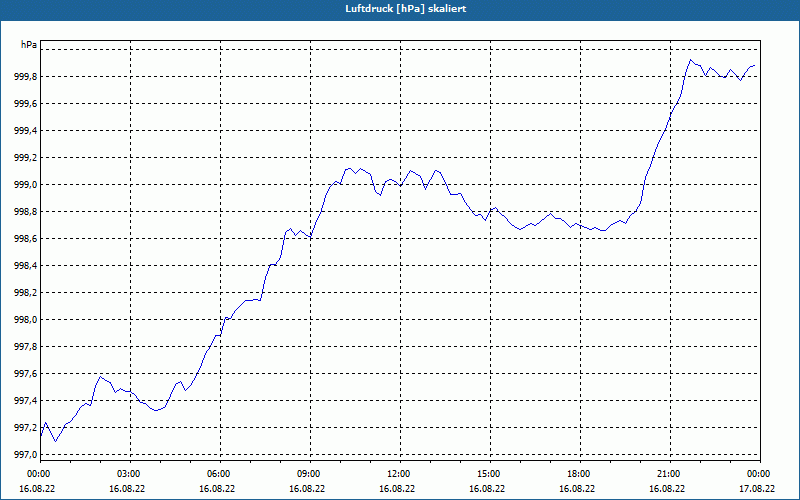Select the 998,6 axis value
The width and height of the screenshot is (800, 500).
[25, 239]
